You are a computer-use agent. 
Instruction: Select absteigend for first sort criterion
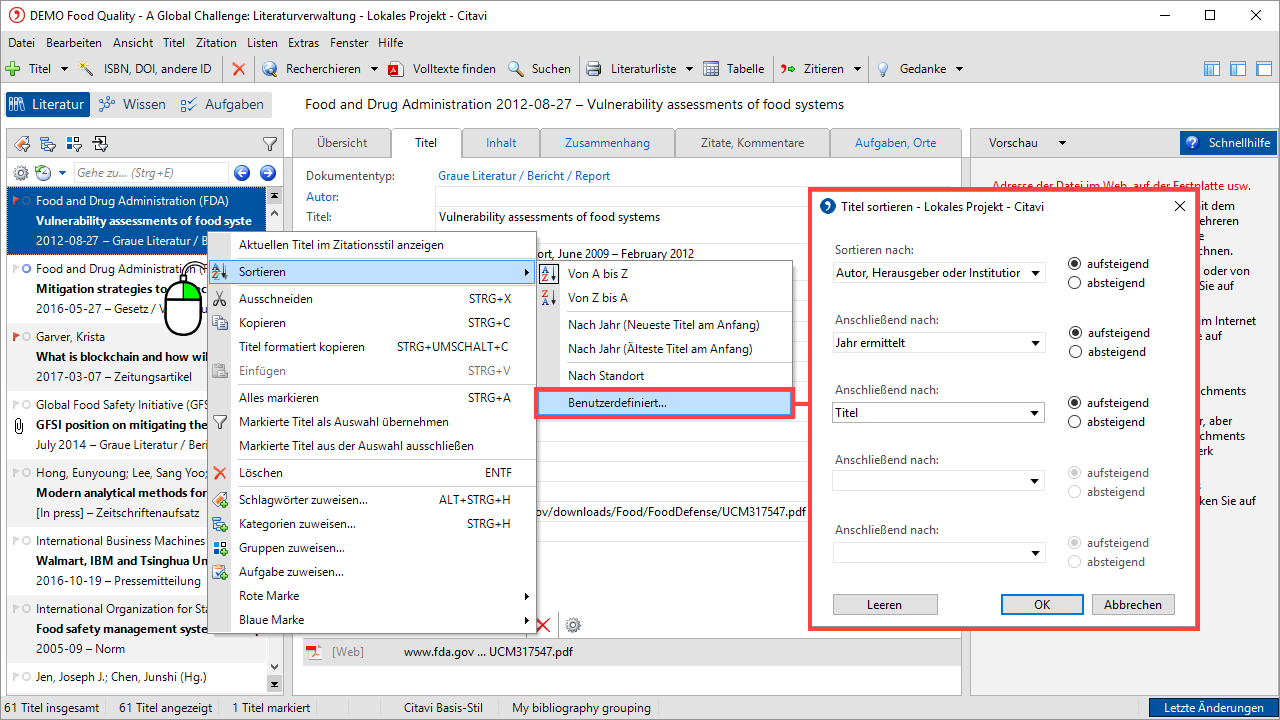[x=1075, y=283]
